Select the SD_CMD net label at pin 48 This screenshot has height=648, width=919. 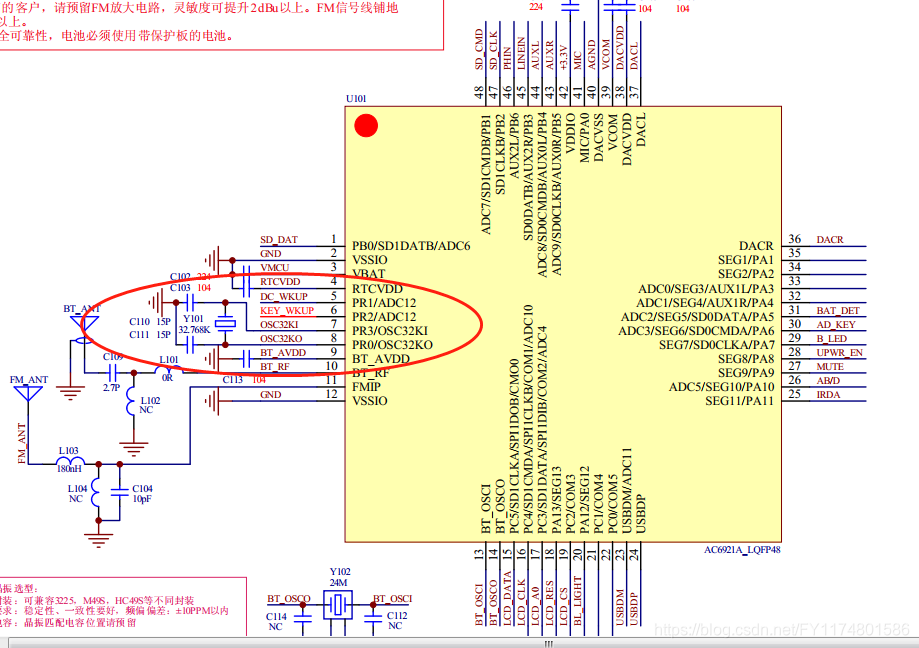479,49
